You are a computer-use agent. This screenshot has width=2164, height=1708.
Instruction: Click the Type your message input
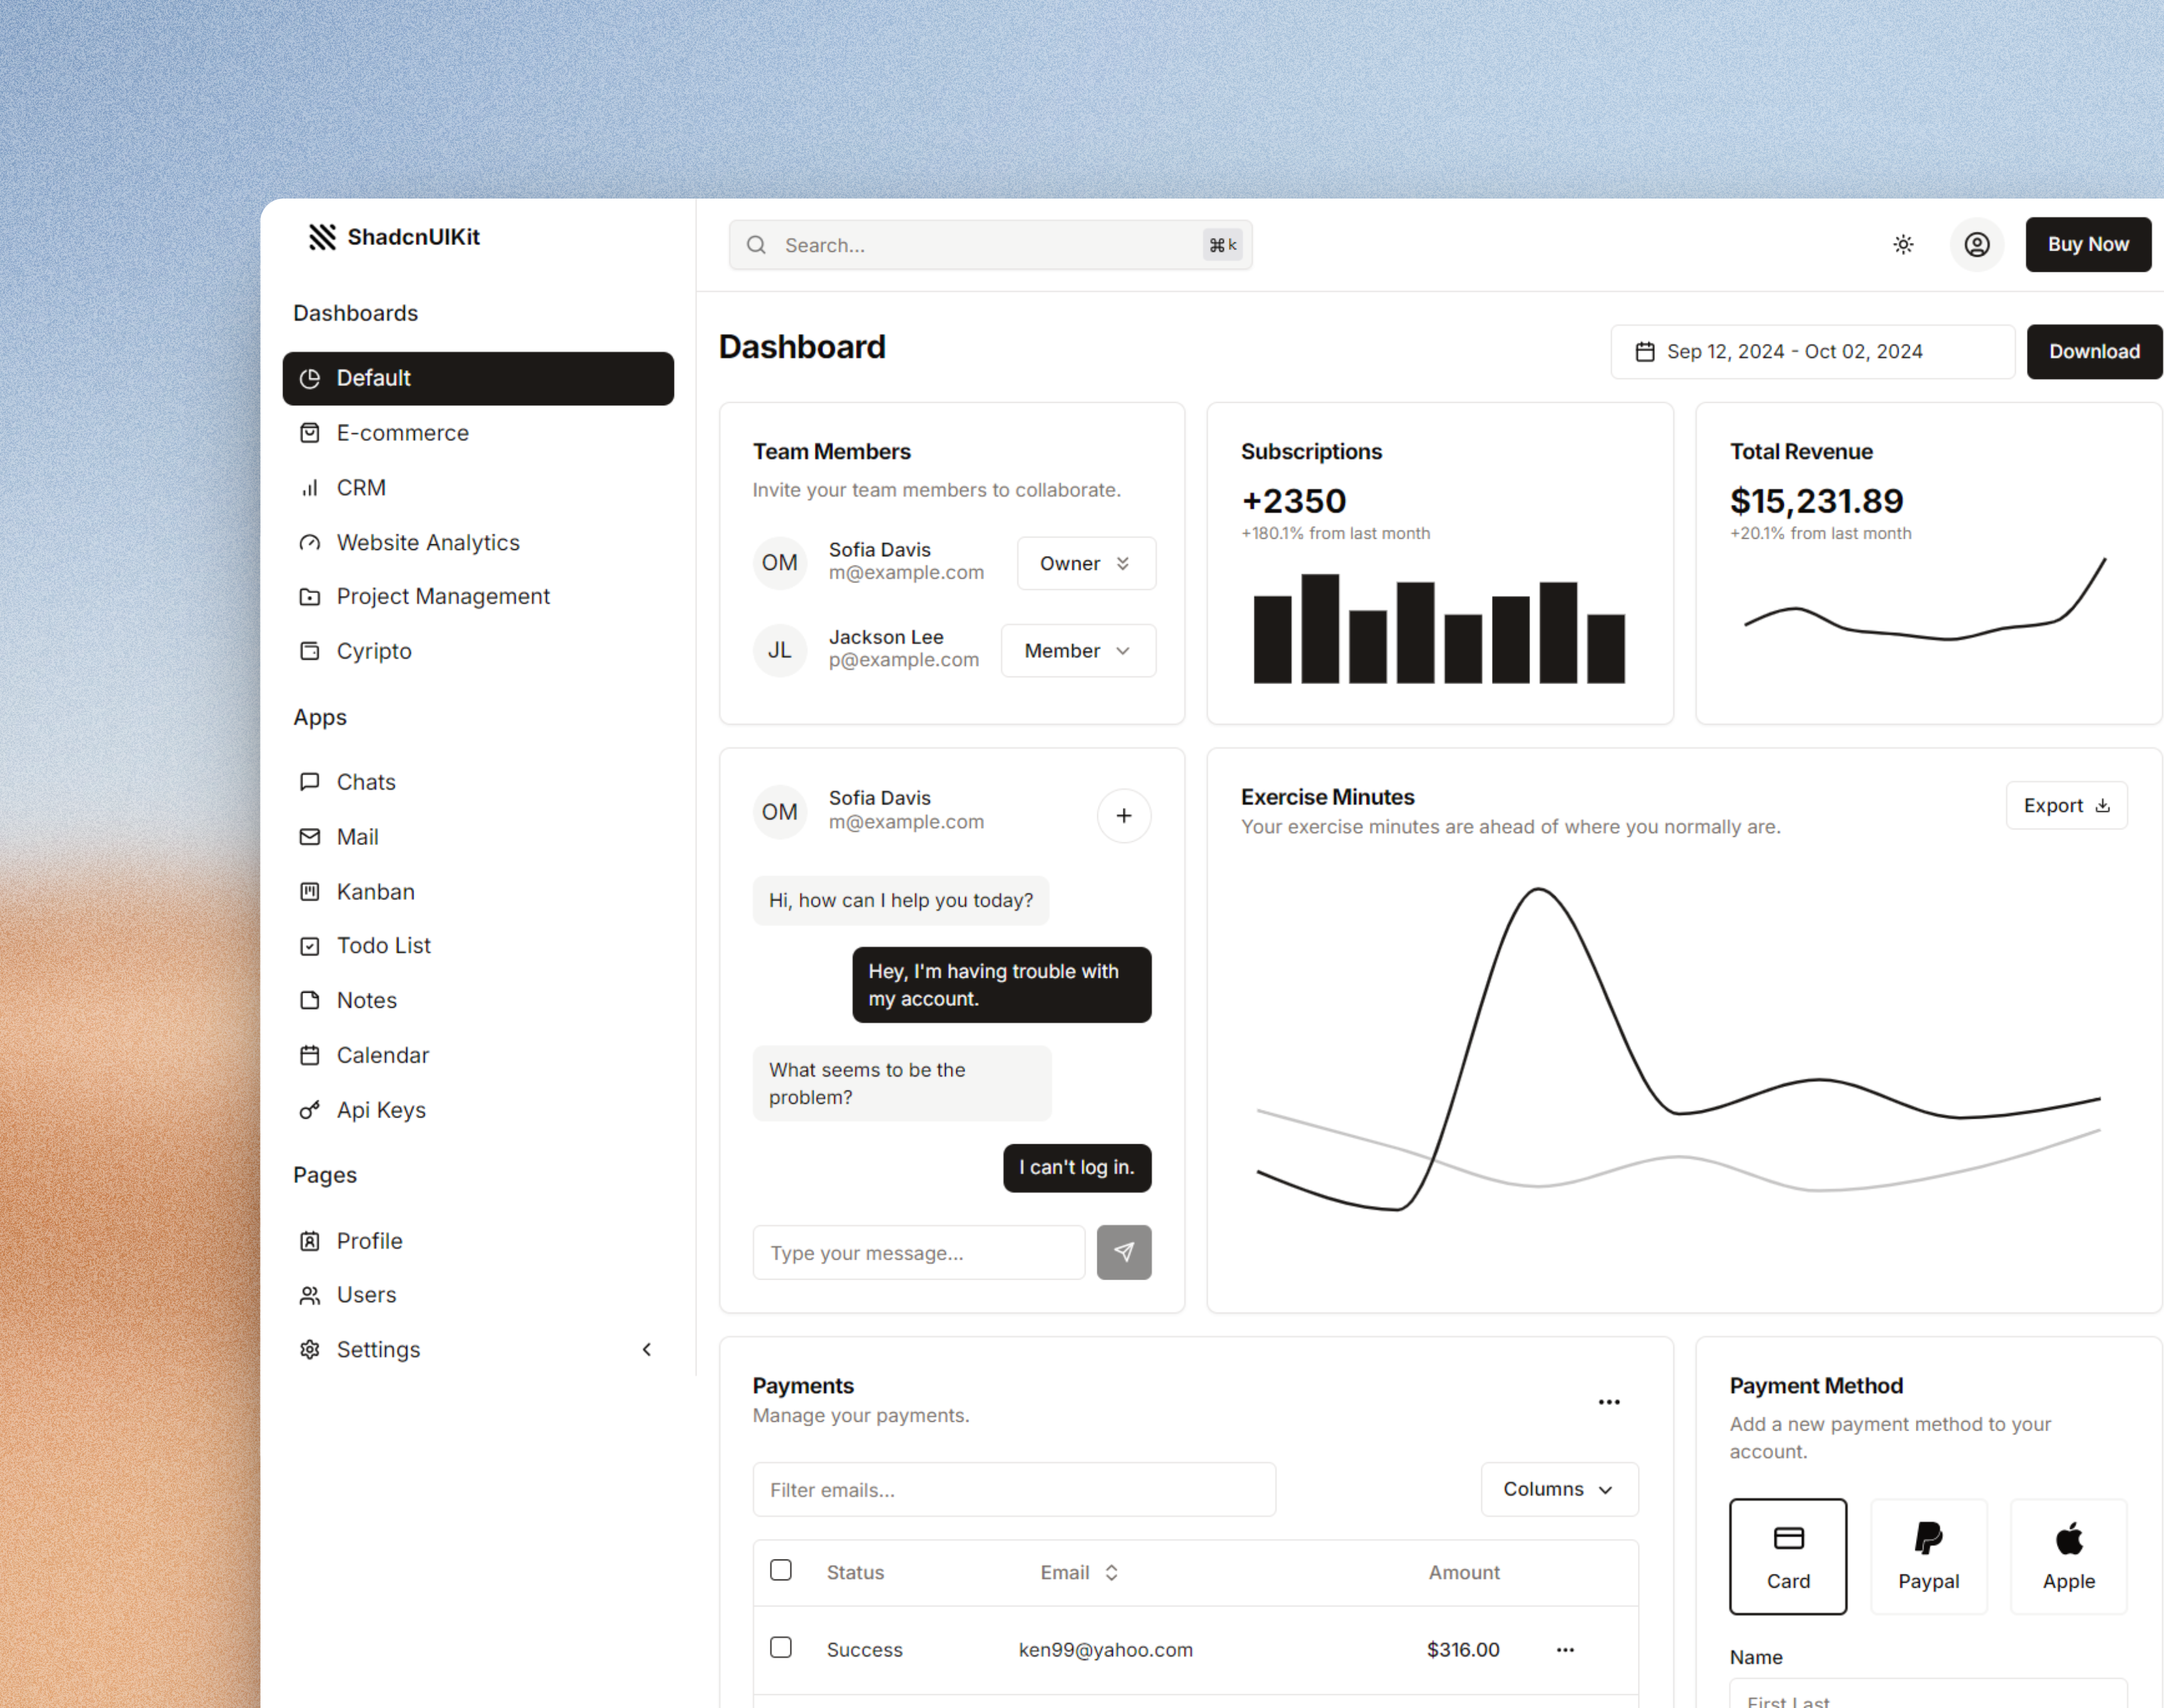click(x=919, y=1253)
